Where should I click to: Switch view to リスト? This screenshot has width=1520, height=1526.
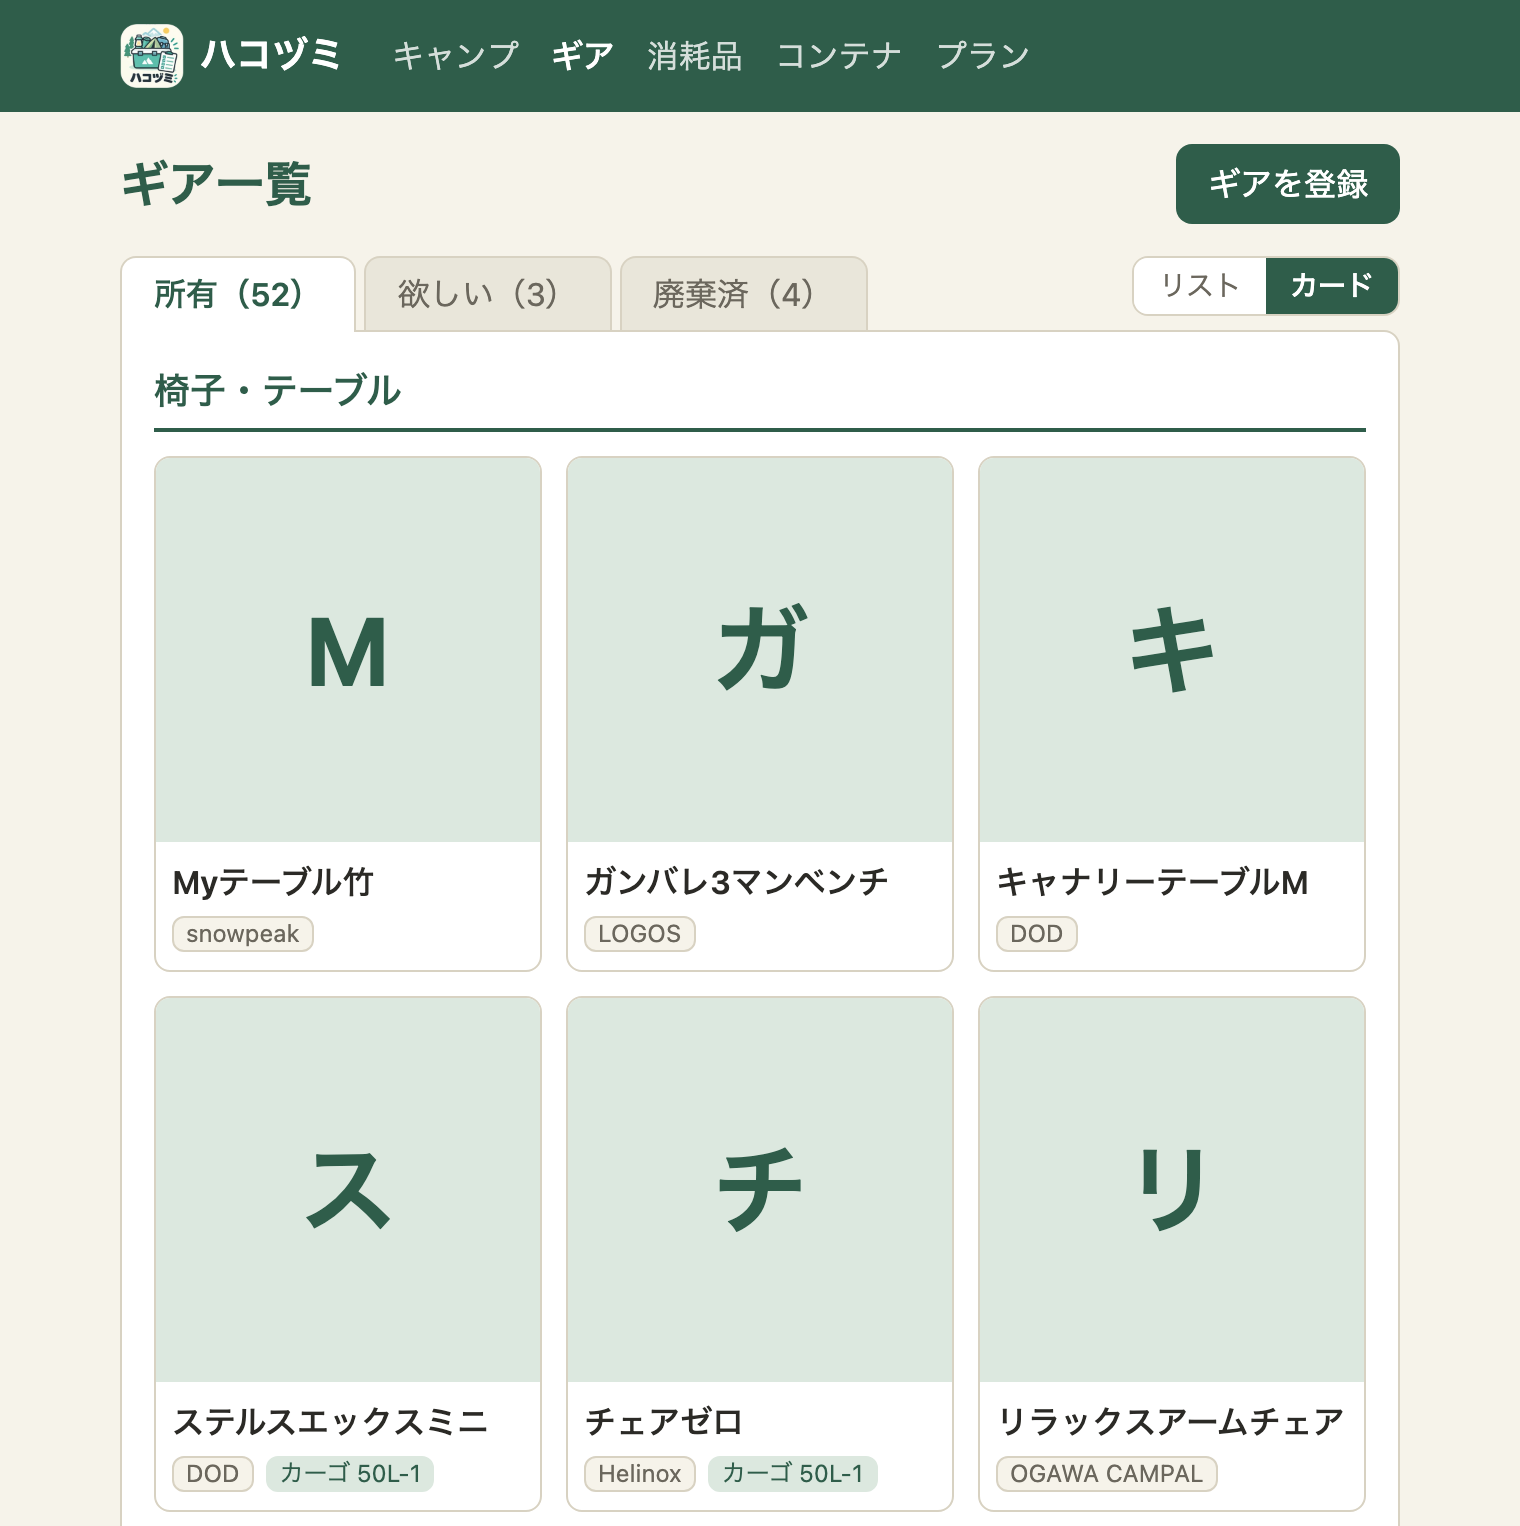(1200, 286)
